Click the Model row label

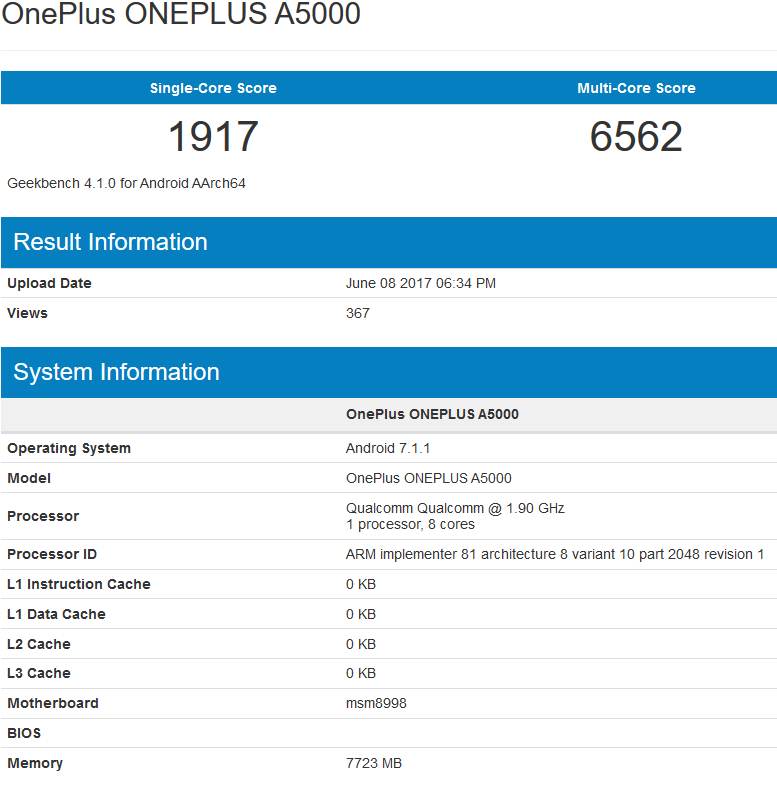(x=29, y=478)
